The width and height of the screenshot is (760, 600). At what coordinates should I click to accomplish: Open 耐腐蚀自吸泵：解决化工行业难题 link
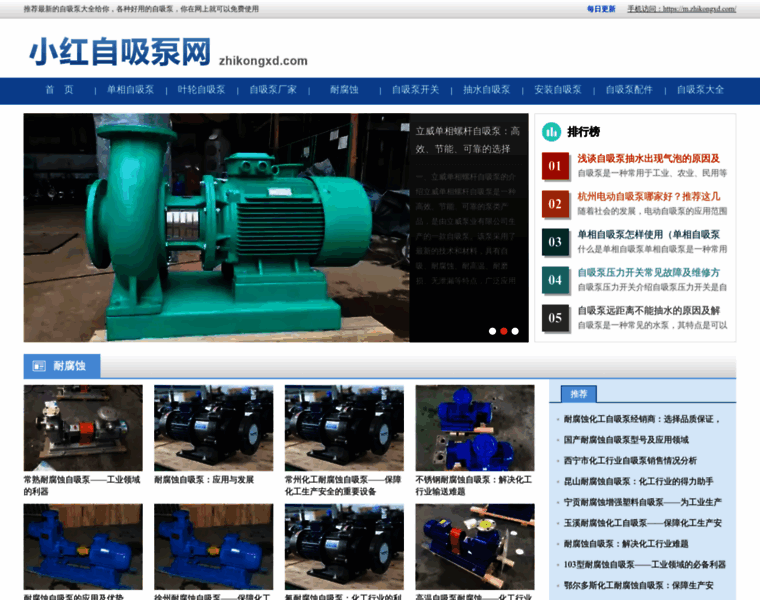626,544
